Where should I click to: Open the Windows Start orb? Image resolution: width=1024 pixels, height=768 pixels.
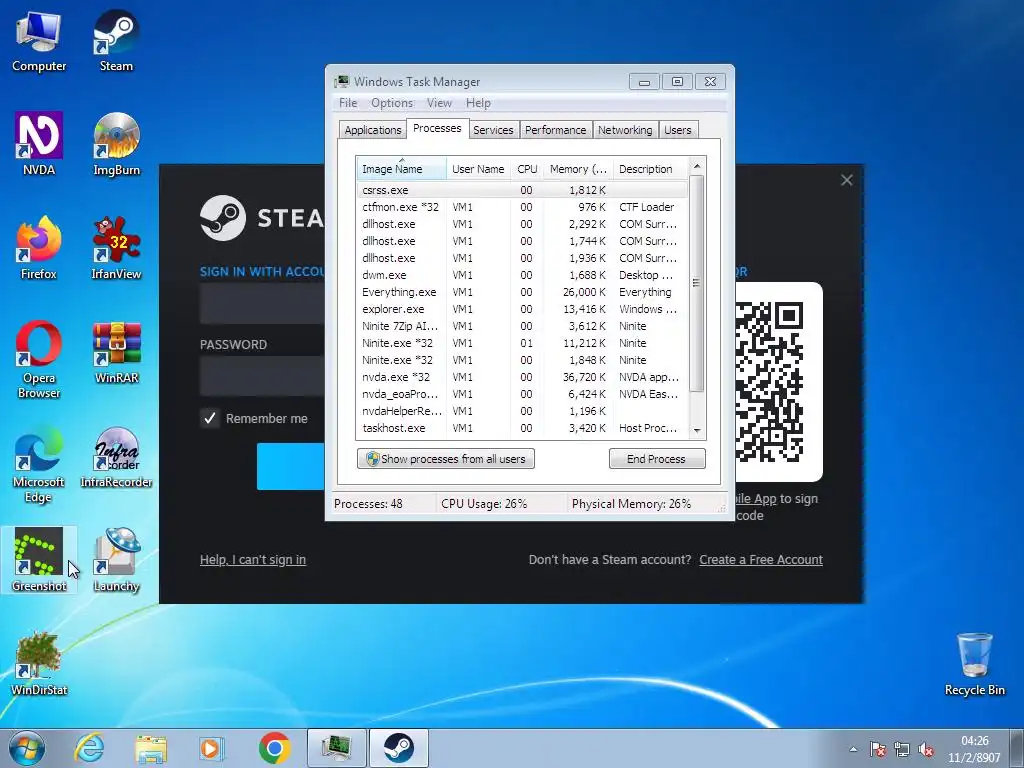coord(27,748)
